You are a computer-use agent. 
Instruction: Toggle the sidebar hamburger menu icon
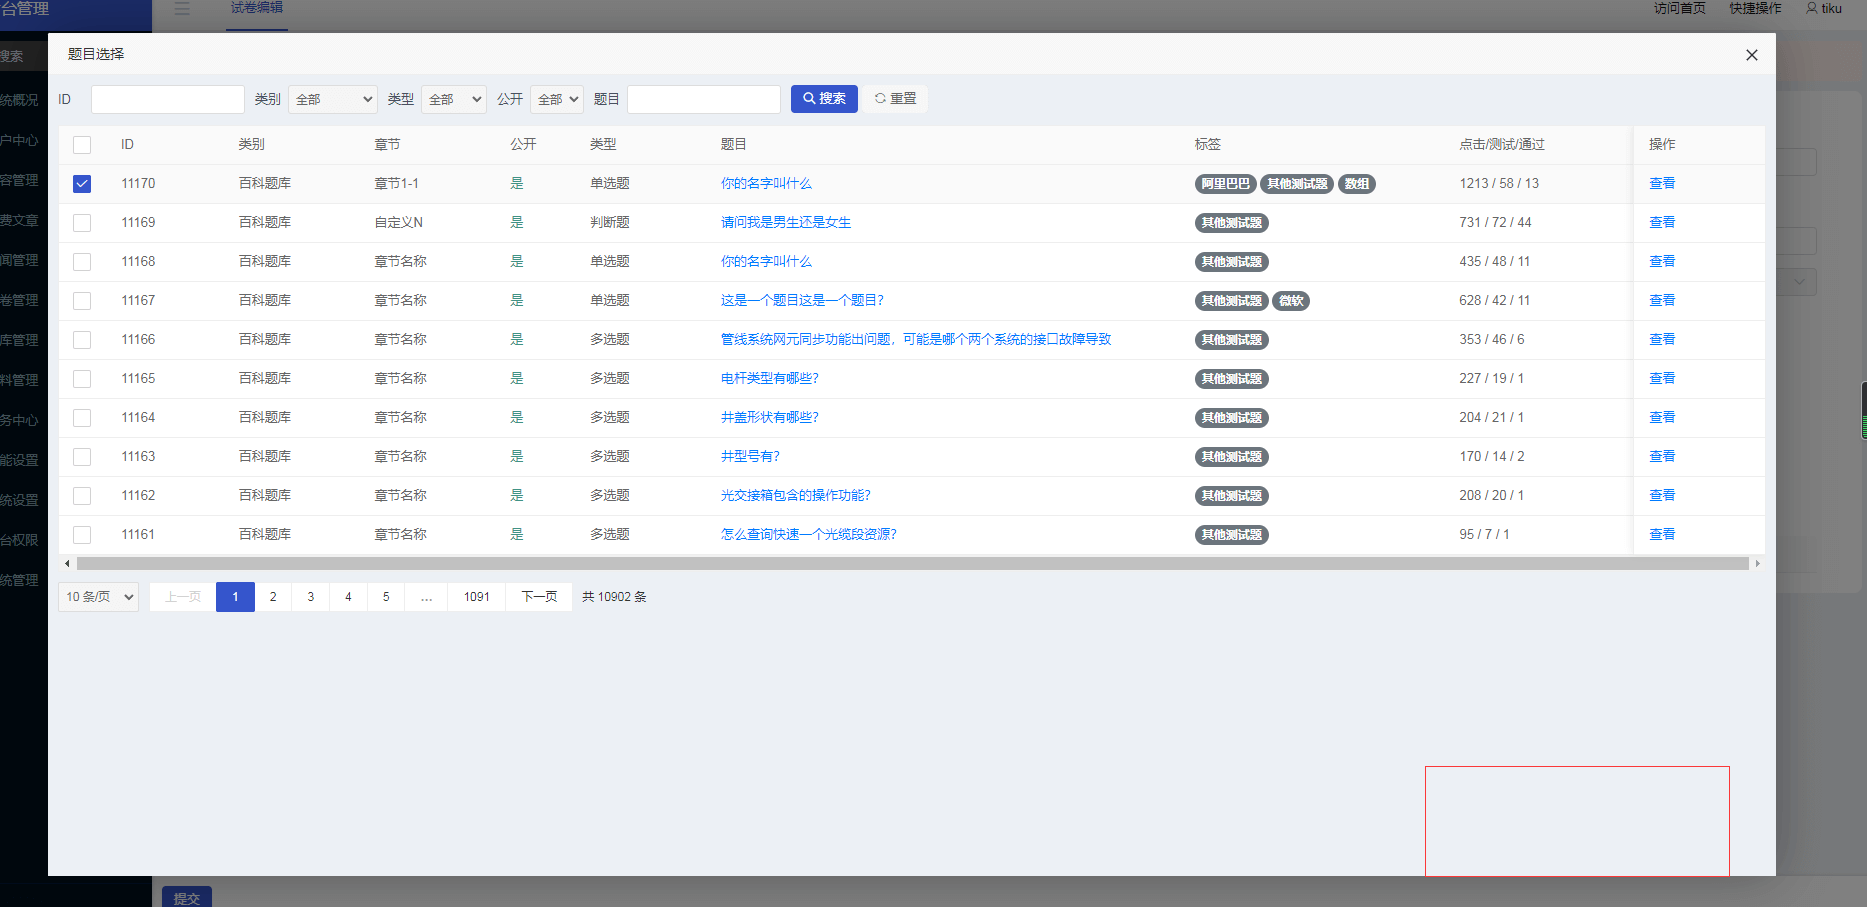(x=182, y=8)
